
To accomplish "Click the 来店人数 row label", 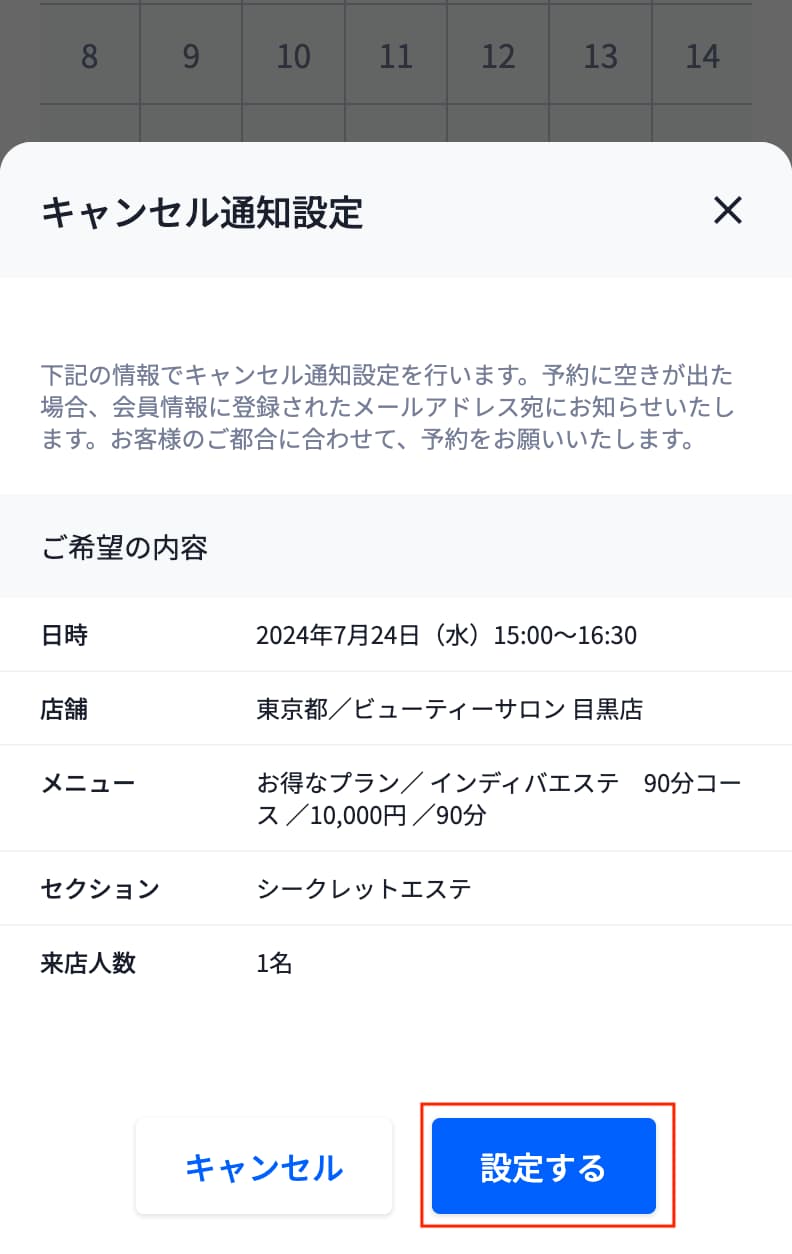I will 88,963.
